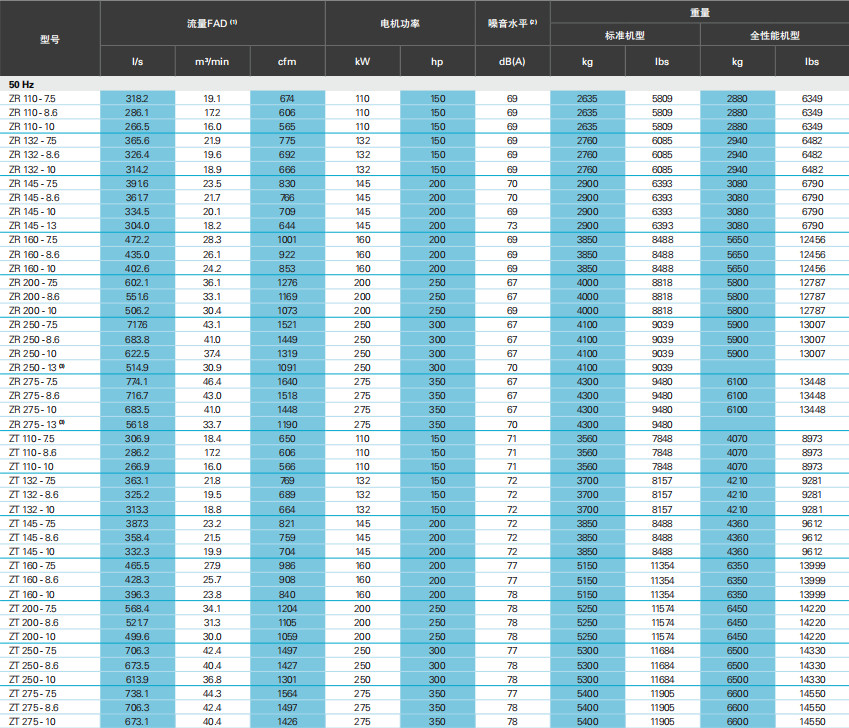Click the ZR 250 - 13 model label
Screen dimensions: 849x728
point(34,368)
